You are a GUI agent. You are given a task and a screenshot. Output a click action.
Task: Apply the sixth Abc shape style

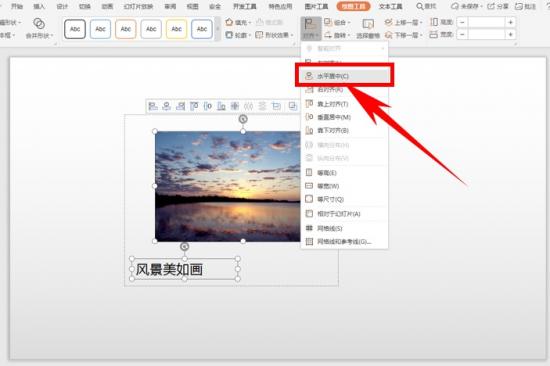click(202, 29)
